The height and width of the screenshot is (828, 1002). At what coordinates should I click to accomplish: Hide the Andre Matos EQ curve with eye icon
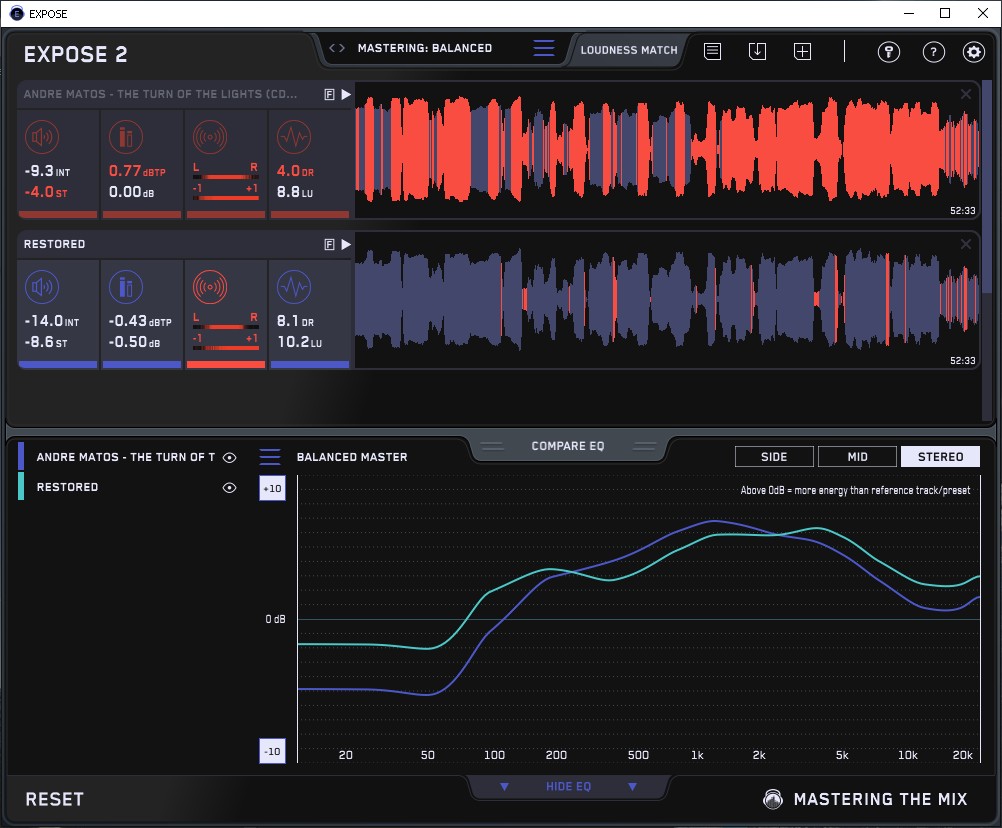(230, 457)
